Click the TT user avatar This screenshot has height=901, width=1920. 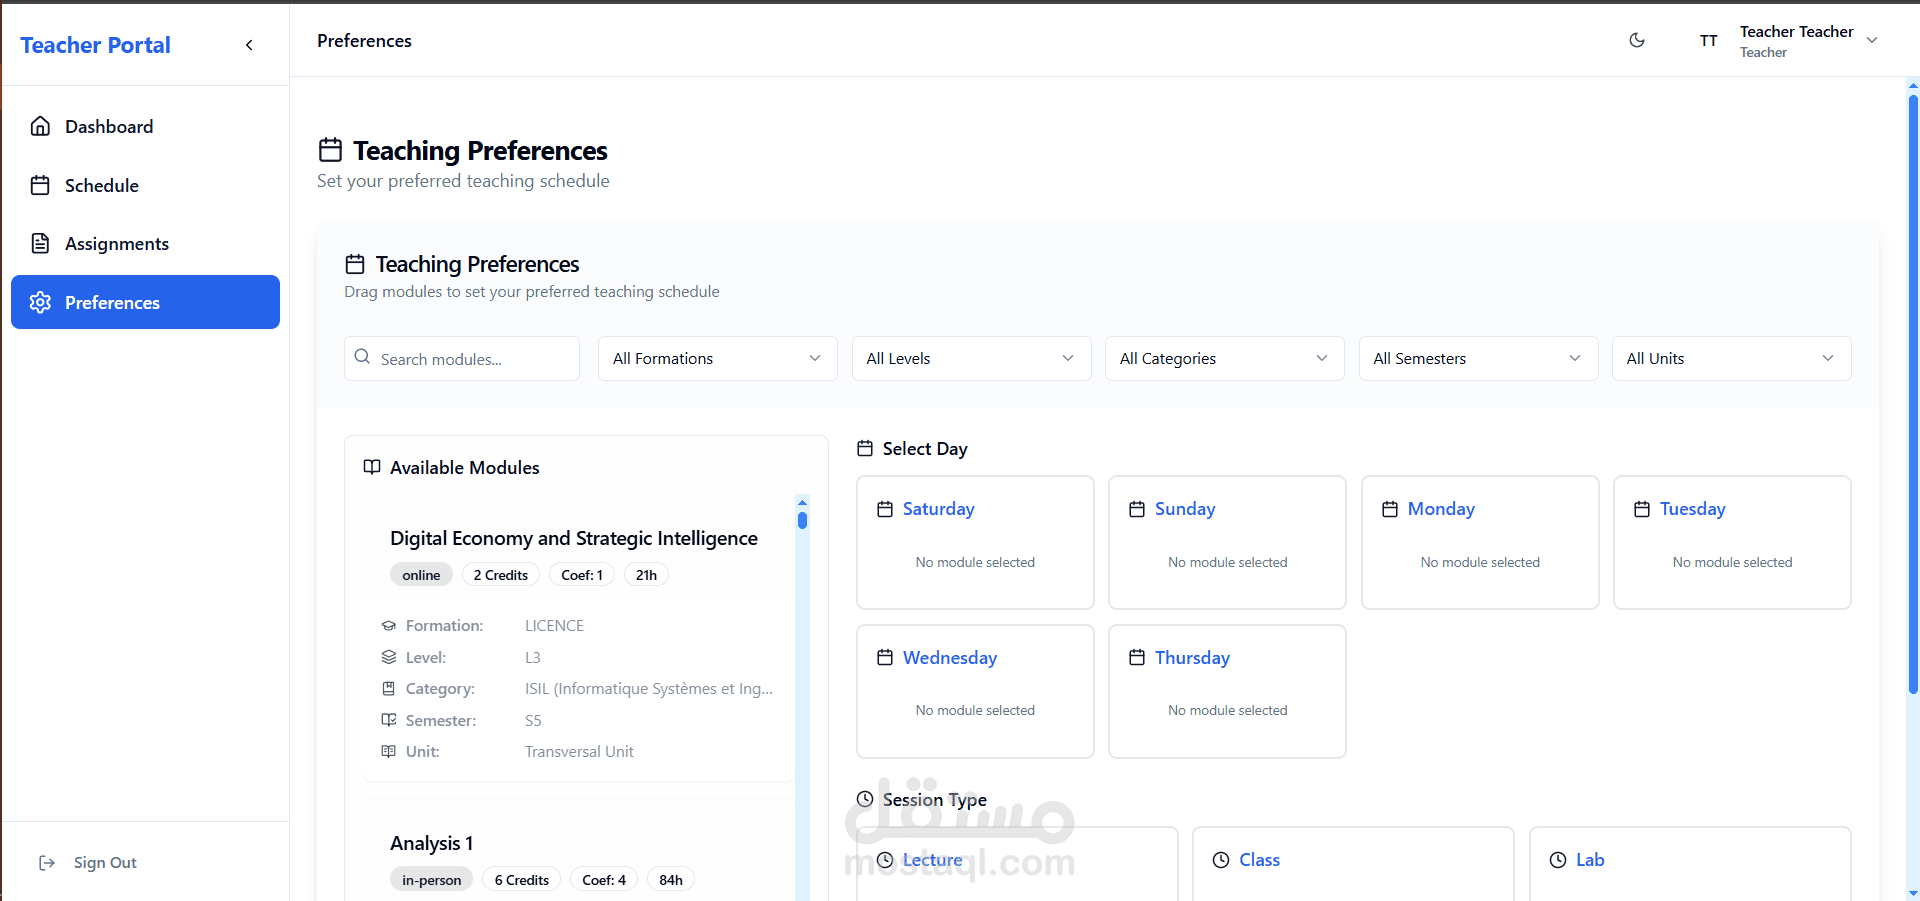[1708, 41]
